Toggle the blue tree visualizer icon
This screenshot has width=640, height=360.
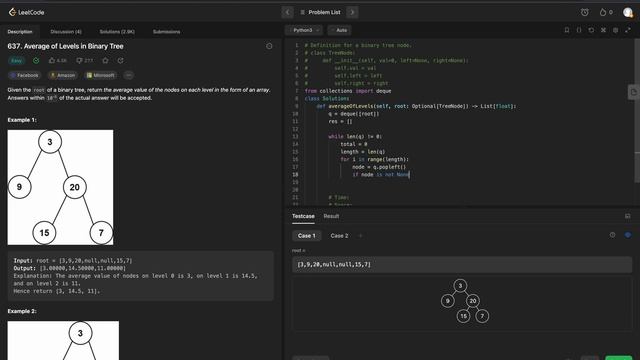(x=628, y=235)
